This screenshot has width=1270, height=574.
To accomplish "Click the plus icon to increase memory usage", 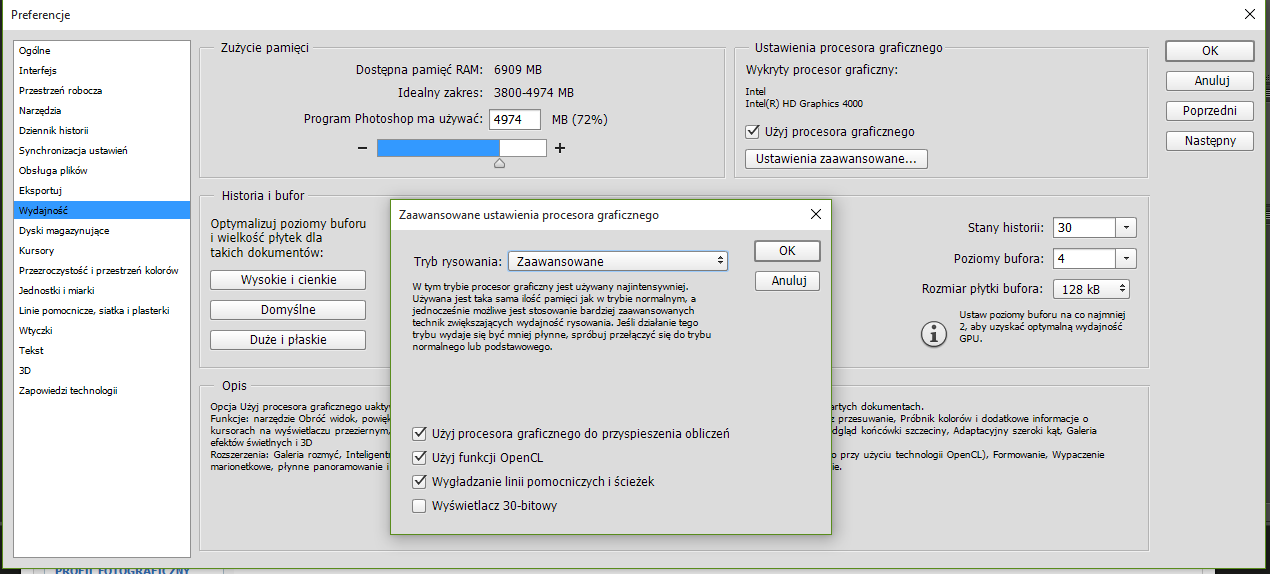I will click(560, 148).
